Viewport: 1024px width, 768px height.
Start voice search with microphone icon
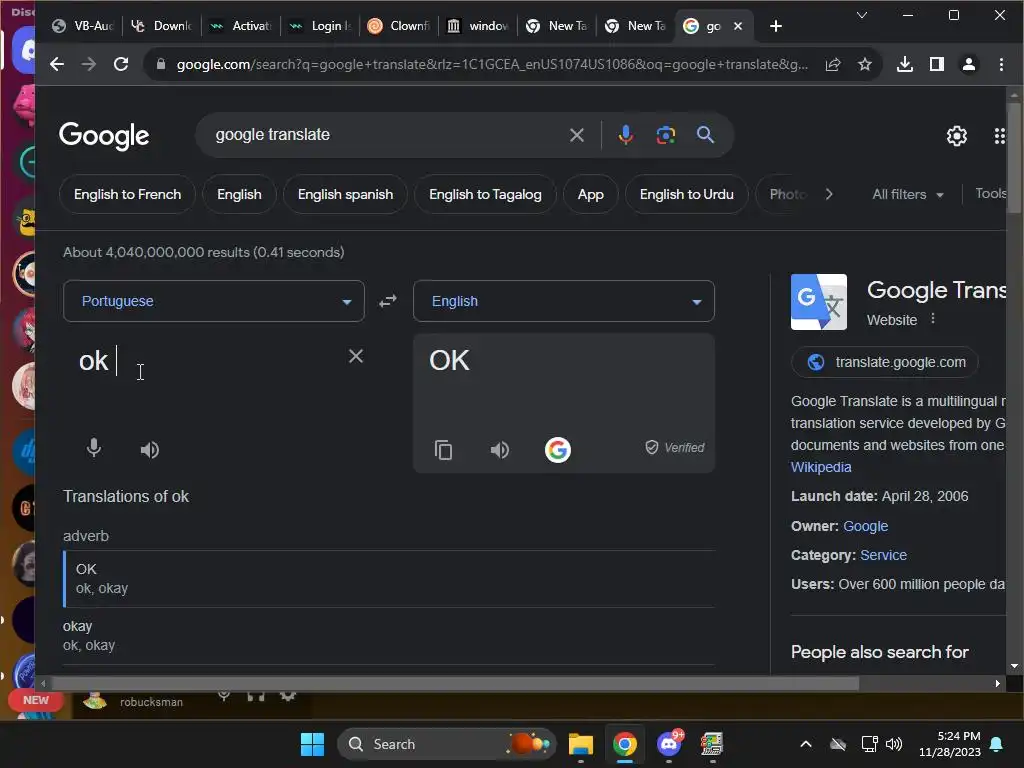point(626,135)
